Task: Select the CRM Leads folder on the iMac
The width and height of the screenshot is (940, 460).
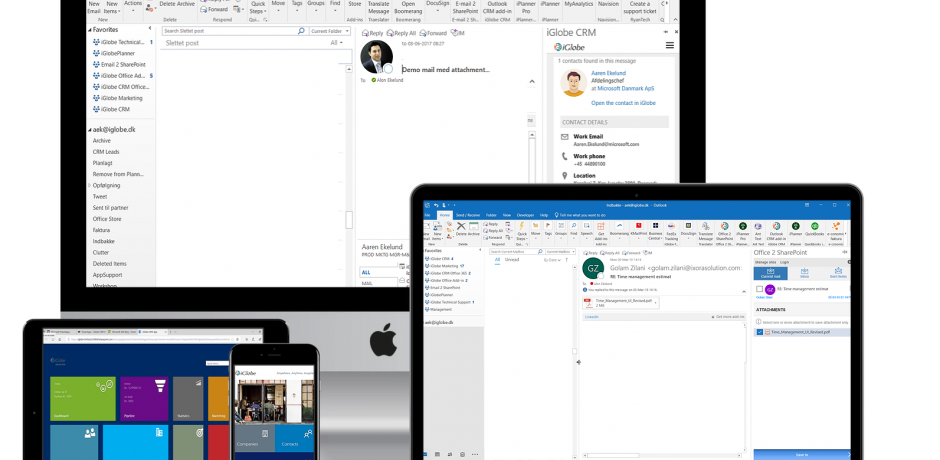Action: 106,152
